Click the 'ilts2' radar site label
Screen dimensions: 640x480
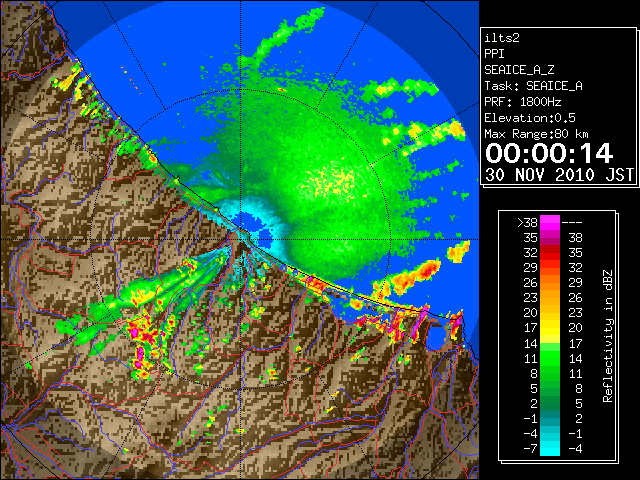pyautogui.click(x=502, y=38)
